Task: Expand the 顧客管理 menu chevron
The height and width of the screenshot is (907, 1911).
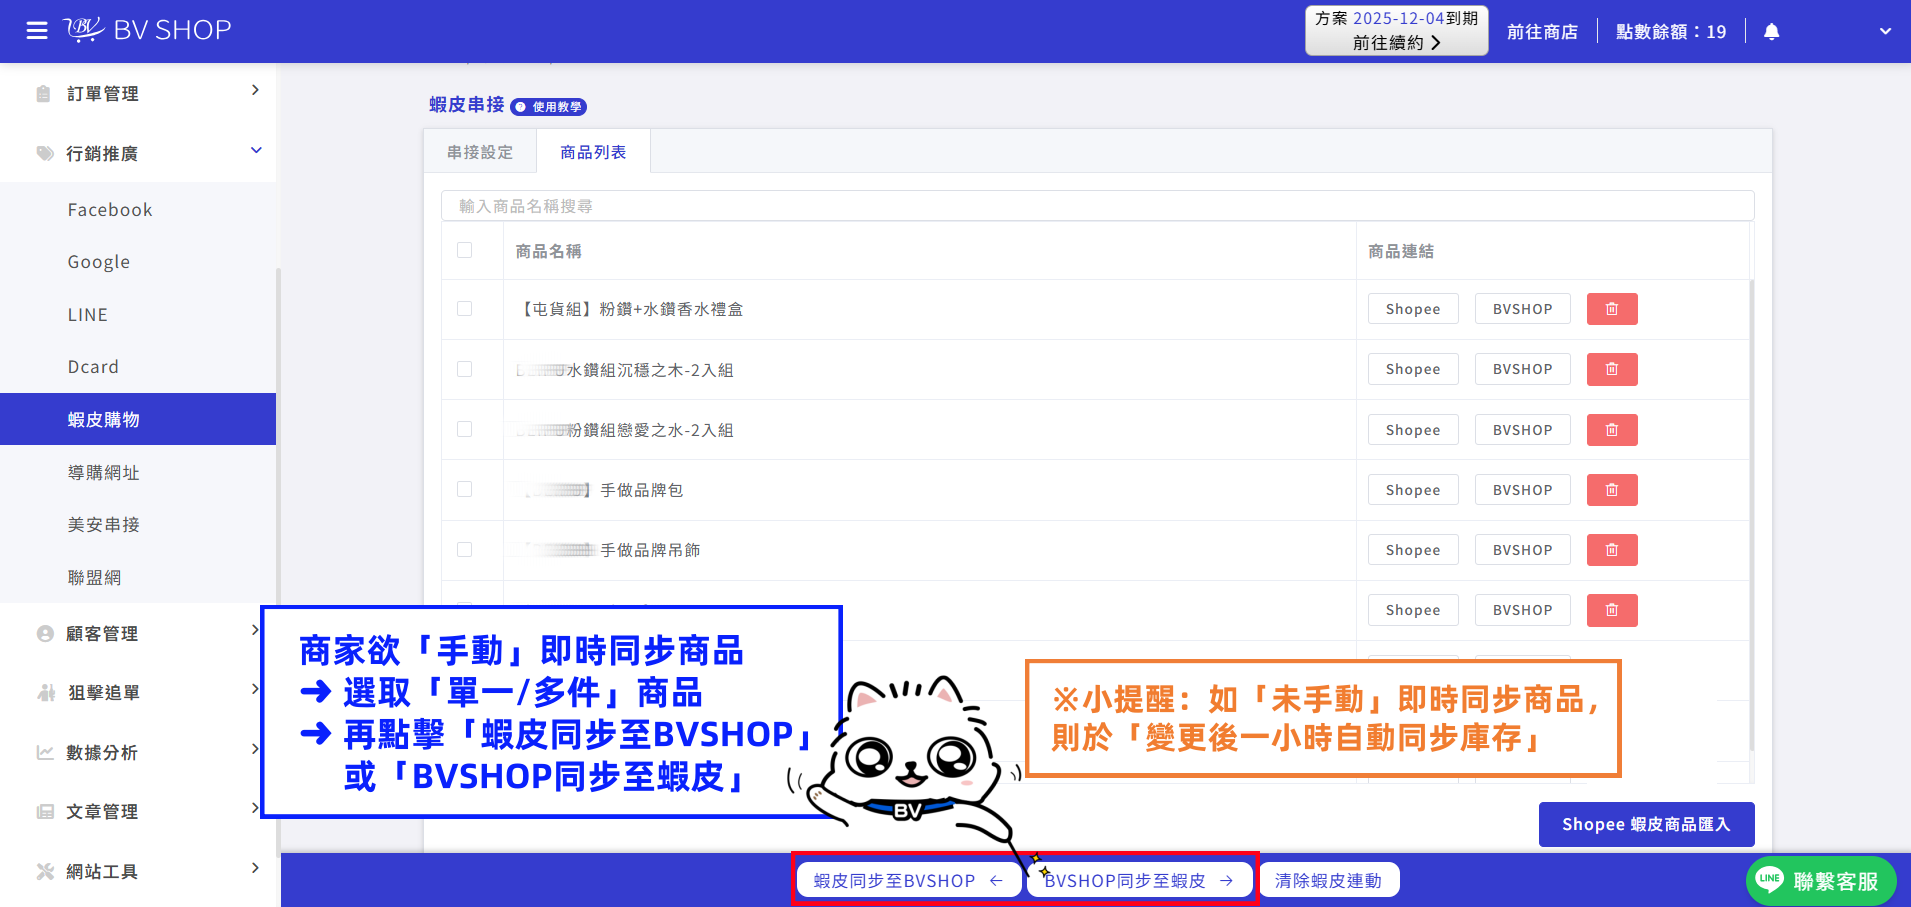Action: (255, 630)
